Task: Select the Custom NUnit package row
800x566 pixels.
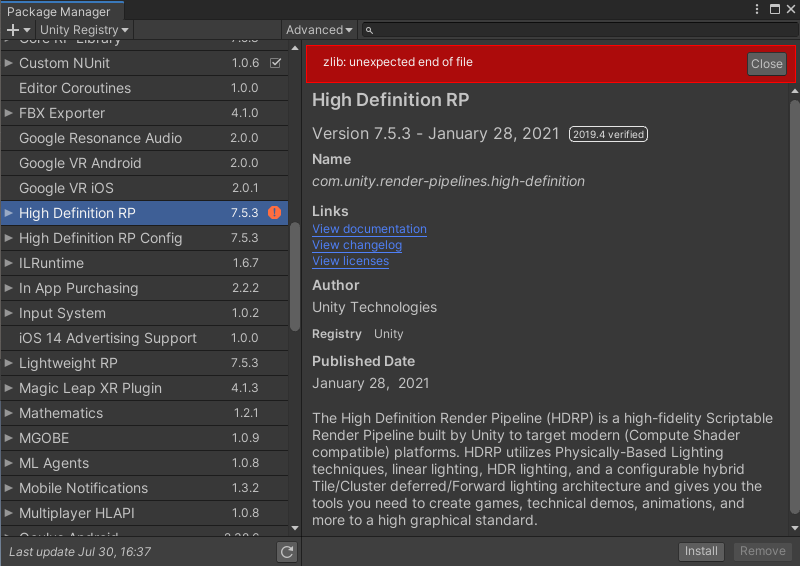Action: (x=144, y=63)
